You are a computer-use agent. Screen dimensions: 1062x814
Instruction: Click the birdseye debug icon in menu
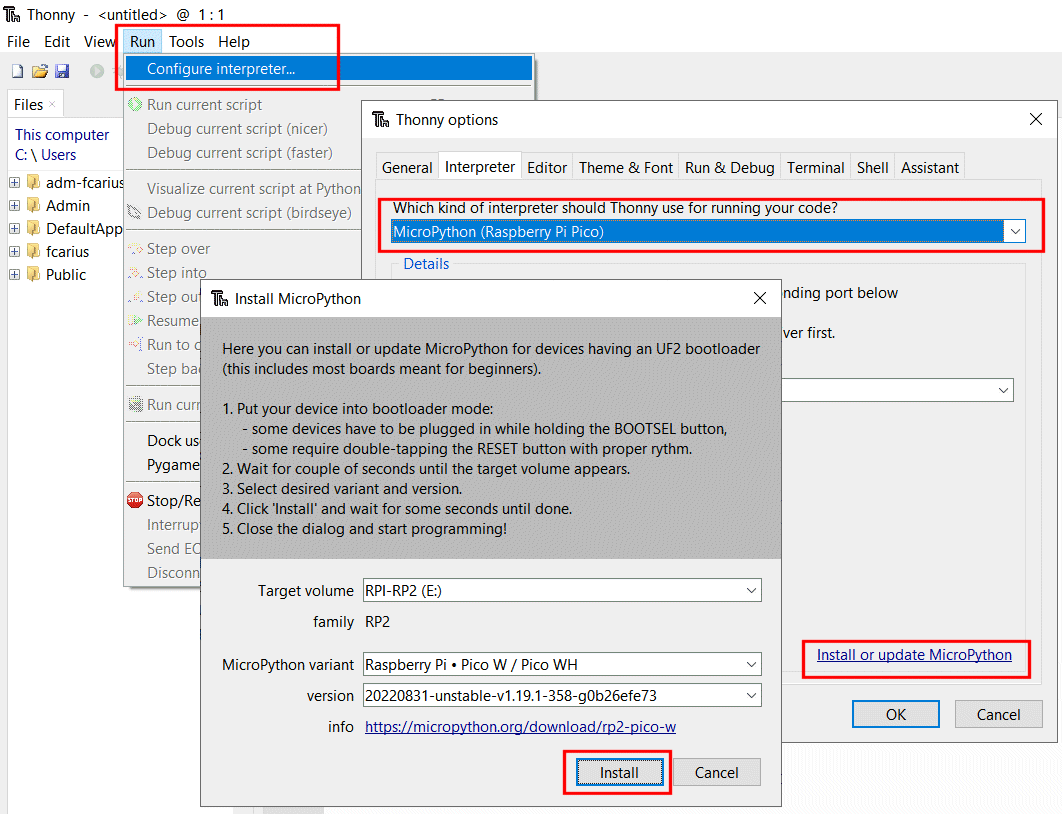(135, 213)
